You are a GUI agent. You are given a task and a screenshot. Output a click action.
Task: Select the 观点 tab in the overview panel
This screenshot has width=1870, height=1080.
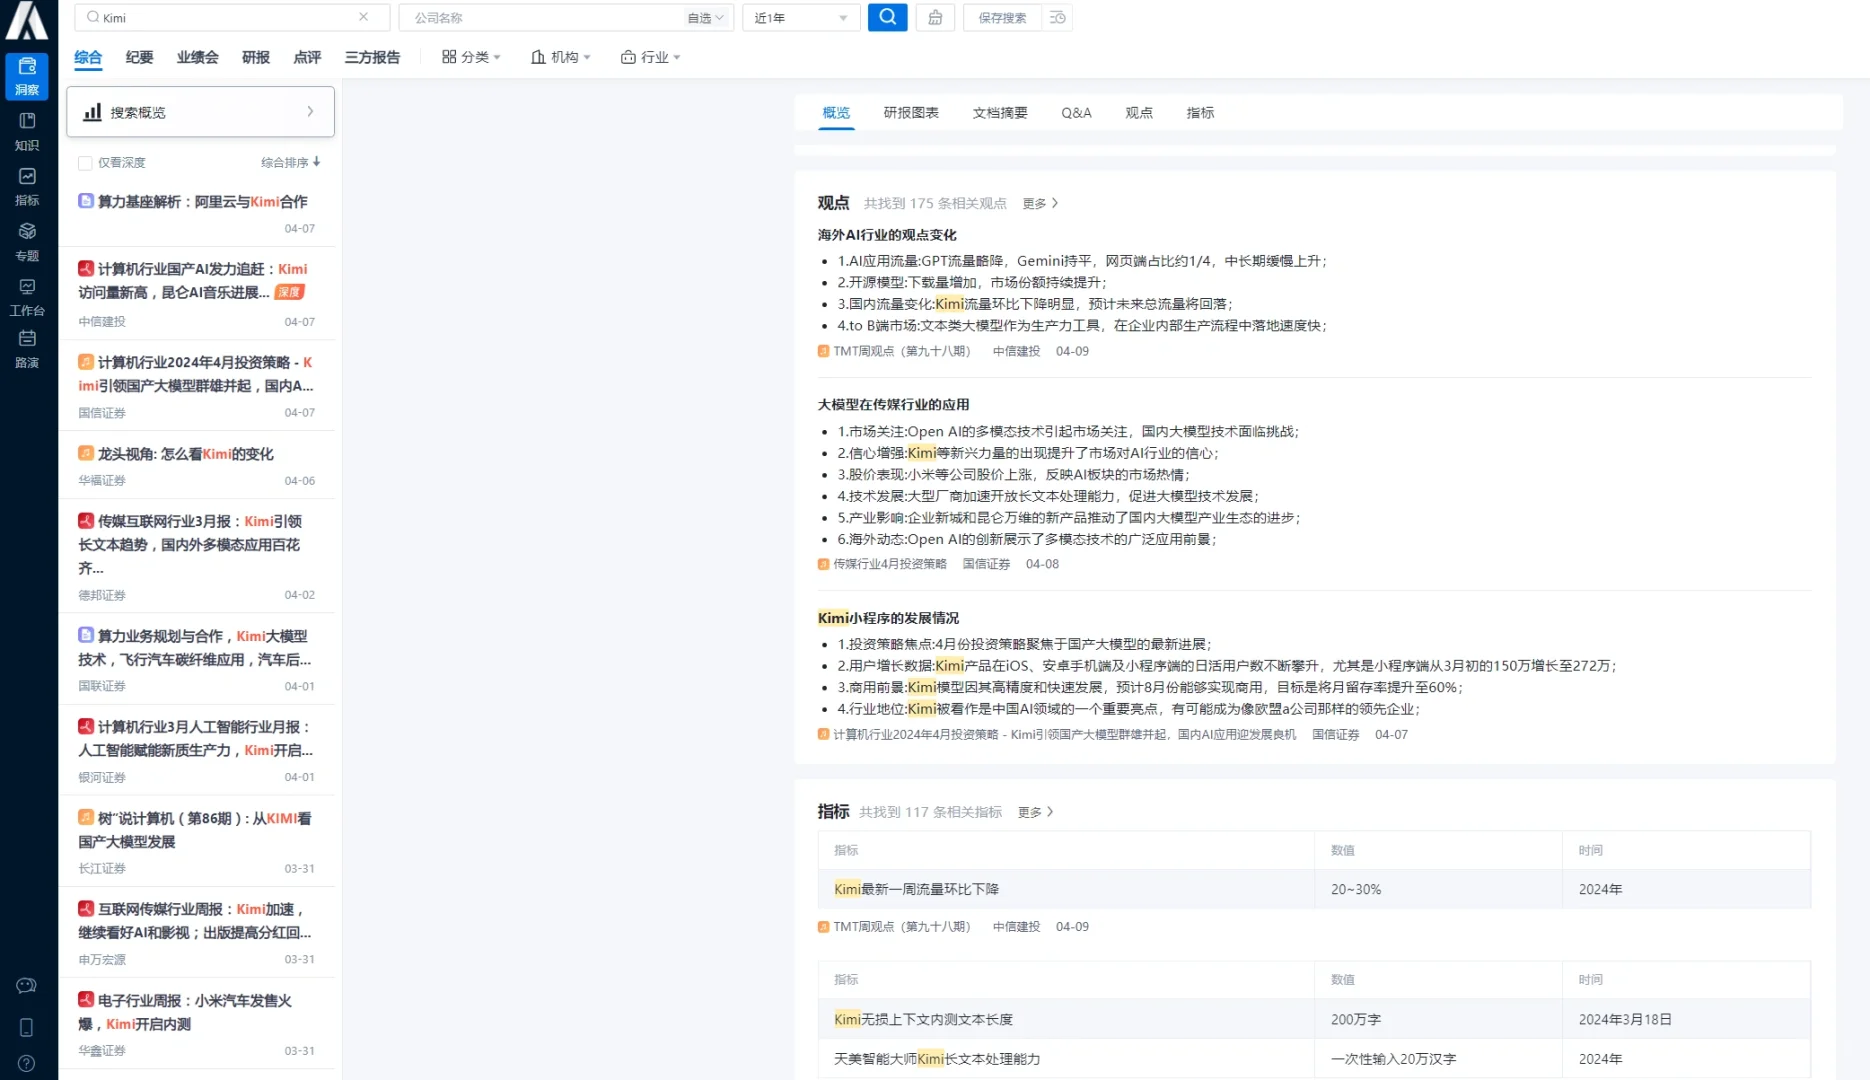click(1139, 113)
